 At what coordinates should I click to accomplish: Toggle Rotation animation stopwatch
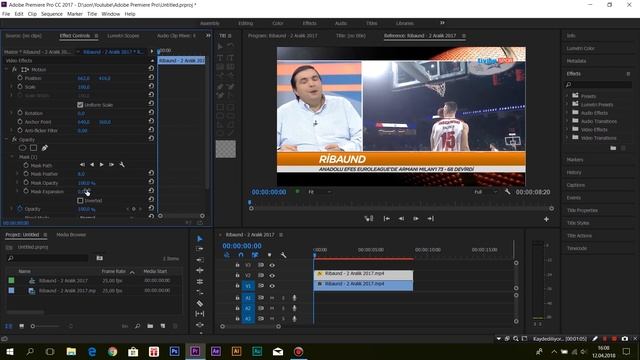pyautogui.click(x=20, y=113)
